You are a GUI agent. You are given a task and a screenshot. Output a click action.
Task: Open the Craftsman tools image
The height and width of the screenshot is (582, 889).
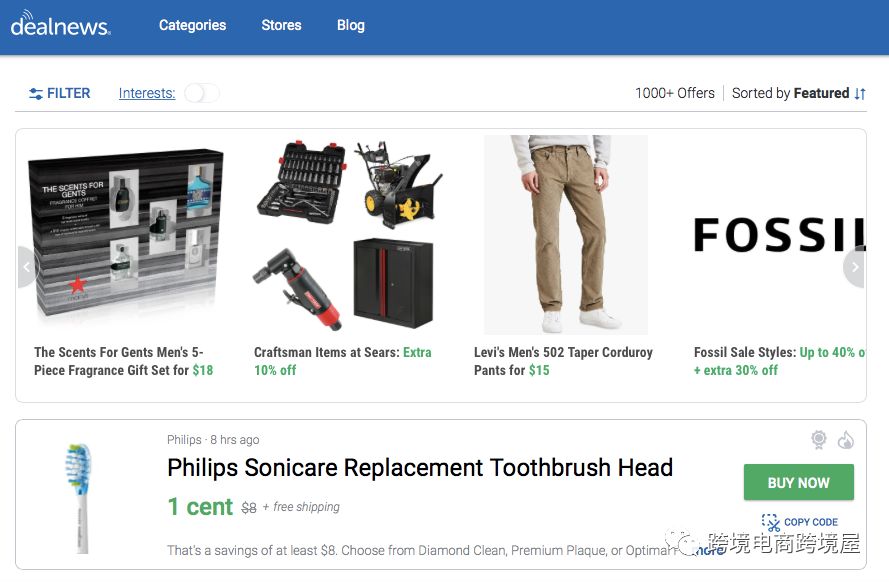346,235
